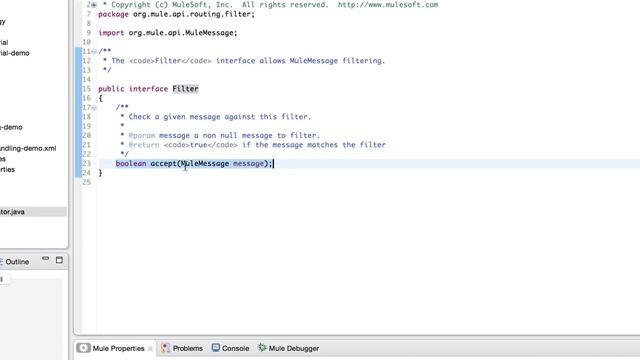Collapse the Javadoc block starting at line 11

point(94,51)
